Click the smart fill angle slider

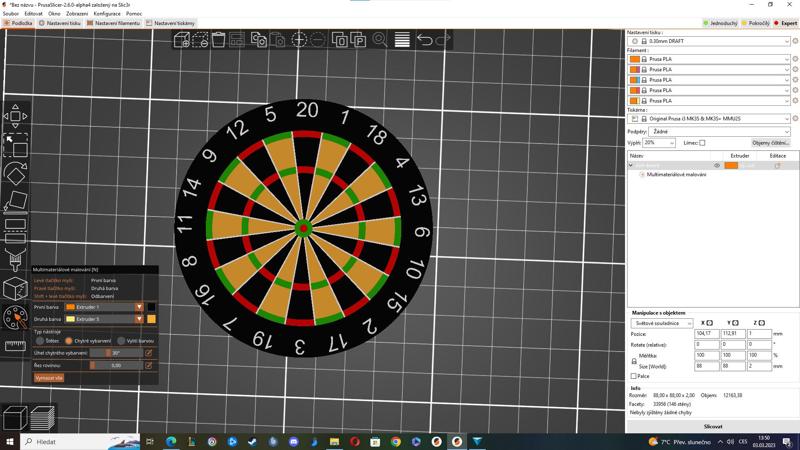(116, 353)
